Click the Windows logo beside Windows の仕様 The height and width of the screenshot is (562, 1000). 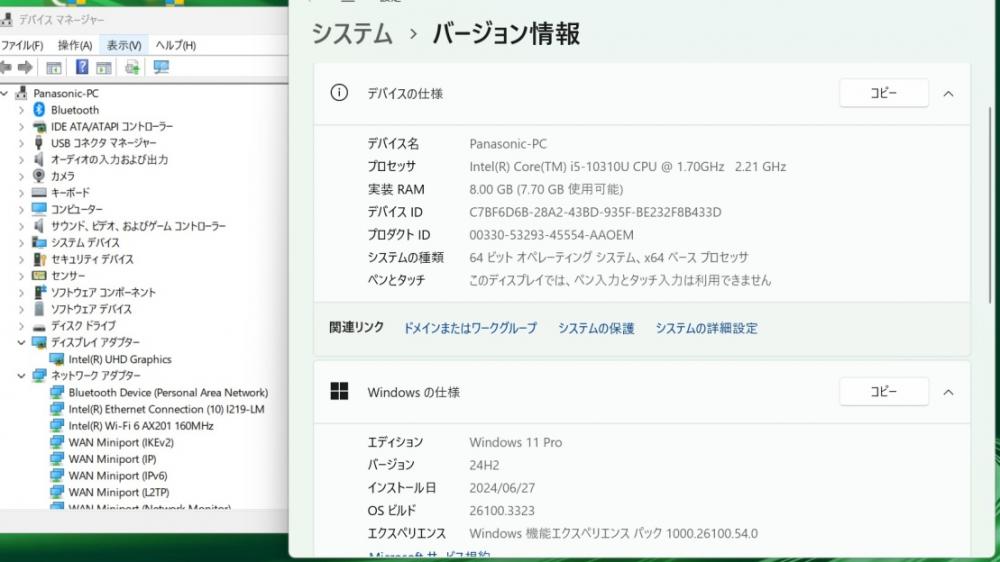339,391
